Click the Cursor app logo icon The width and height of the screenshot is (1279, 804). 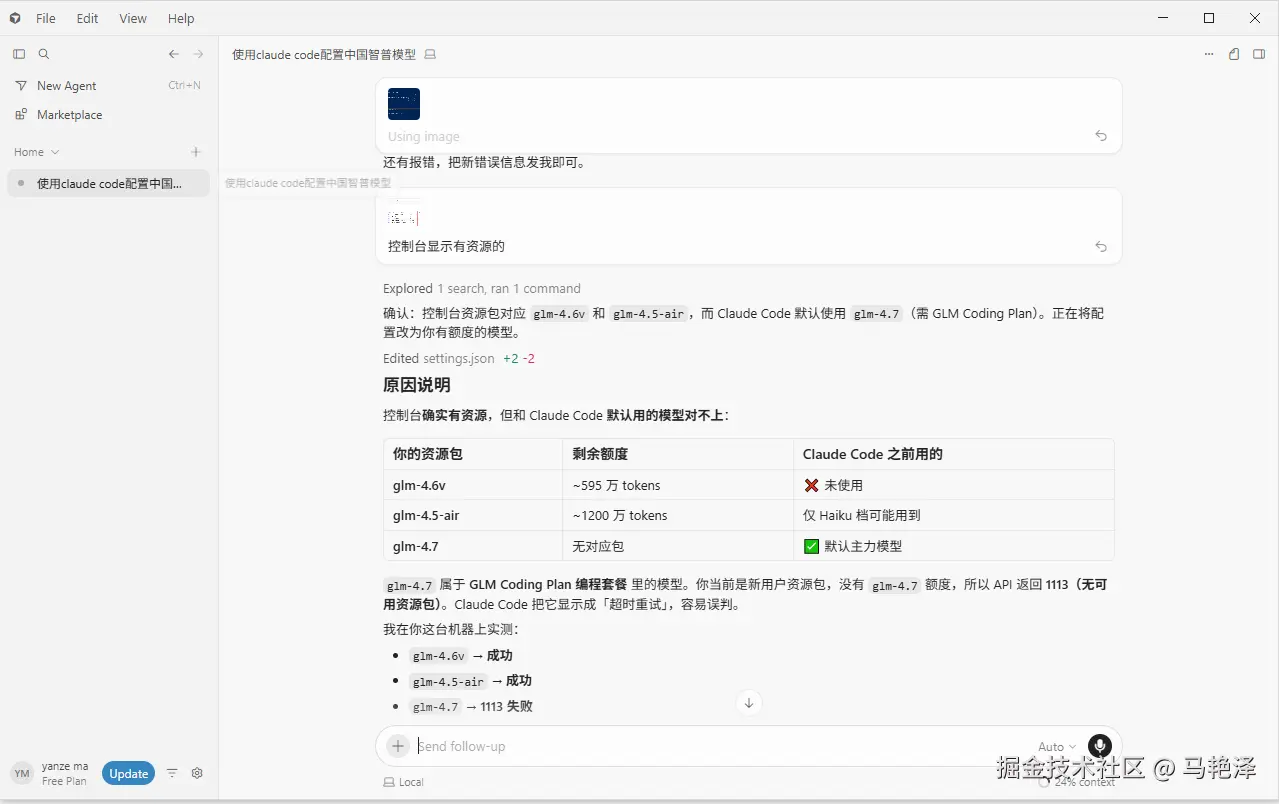coord(15,18)
